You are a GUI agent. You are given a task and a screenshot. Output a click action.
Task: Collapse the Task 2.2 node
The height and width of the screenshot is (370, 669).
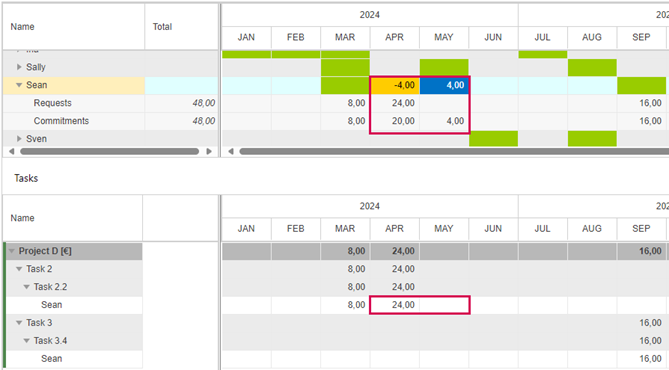tap(26, 287)
